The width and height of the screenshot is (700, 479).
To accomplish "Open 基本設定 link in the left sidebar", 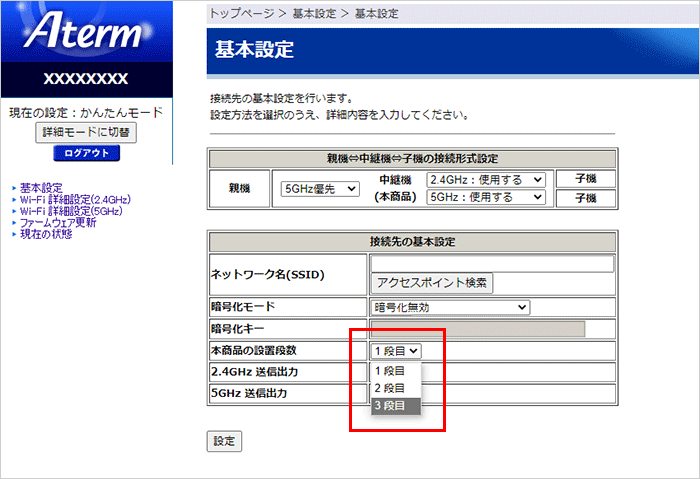I will tap(41, 188).
